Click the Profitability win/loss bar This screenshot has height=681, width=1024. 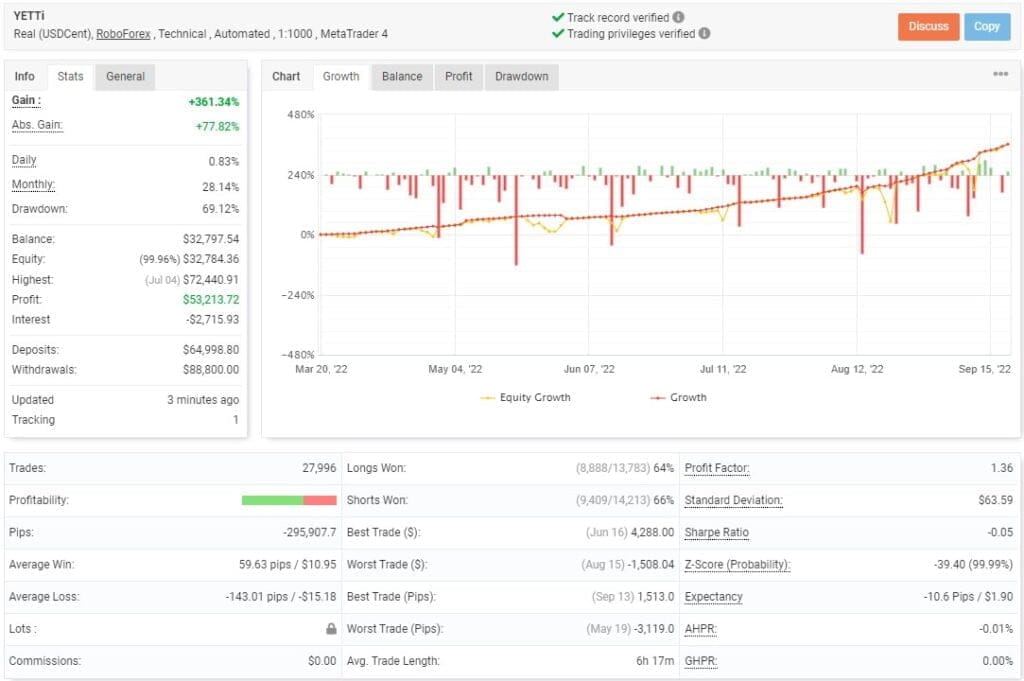pos(289,500)
